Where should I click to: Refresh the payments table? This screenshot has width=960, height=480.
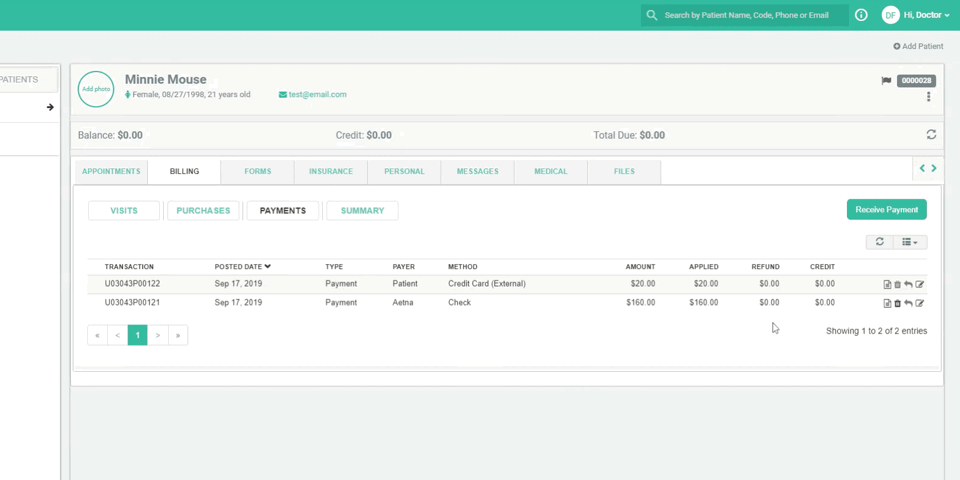coord(880,242)
